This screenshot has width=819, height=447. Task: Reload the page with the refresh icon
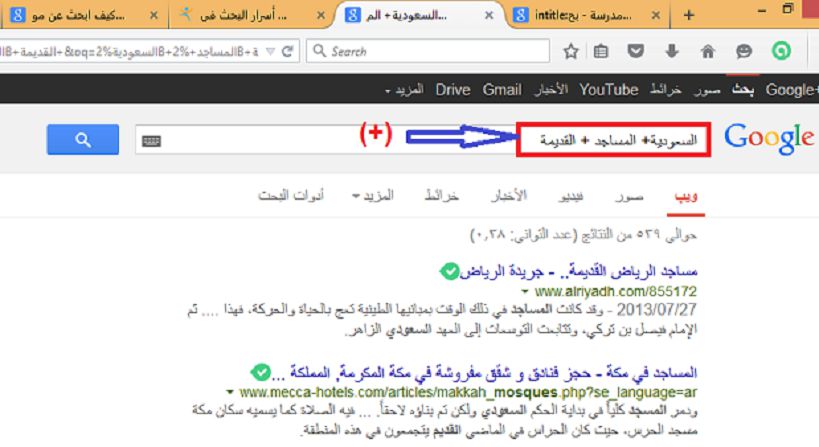point(287,51)
